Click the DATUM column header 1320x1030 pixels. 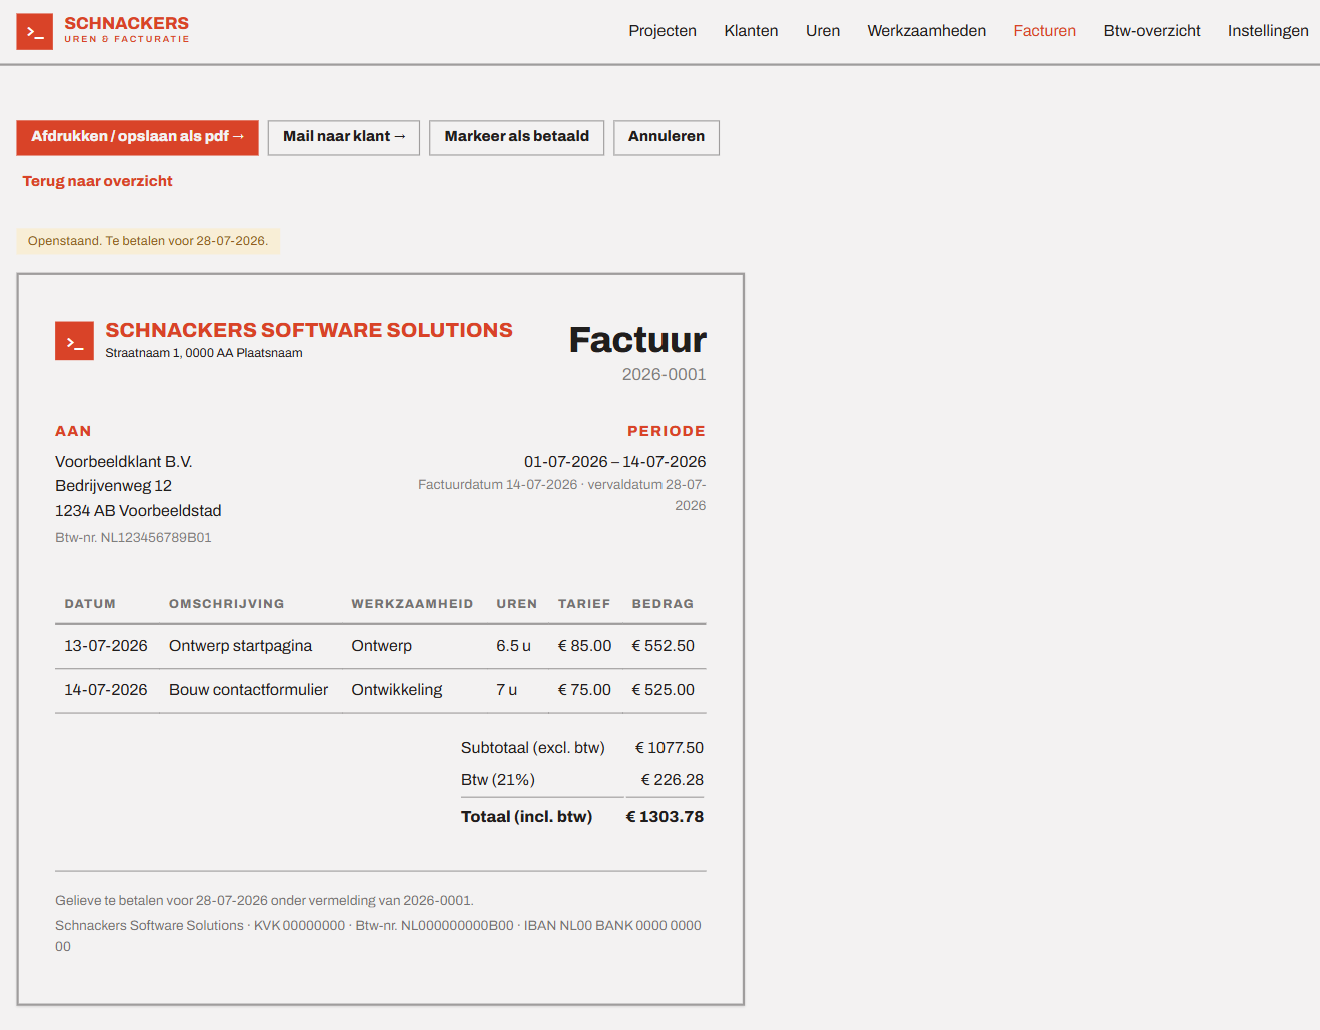90,604
